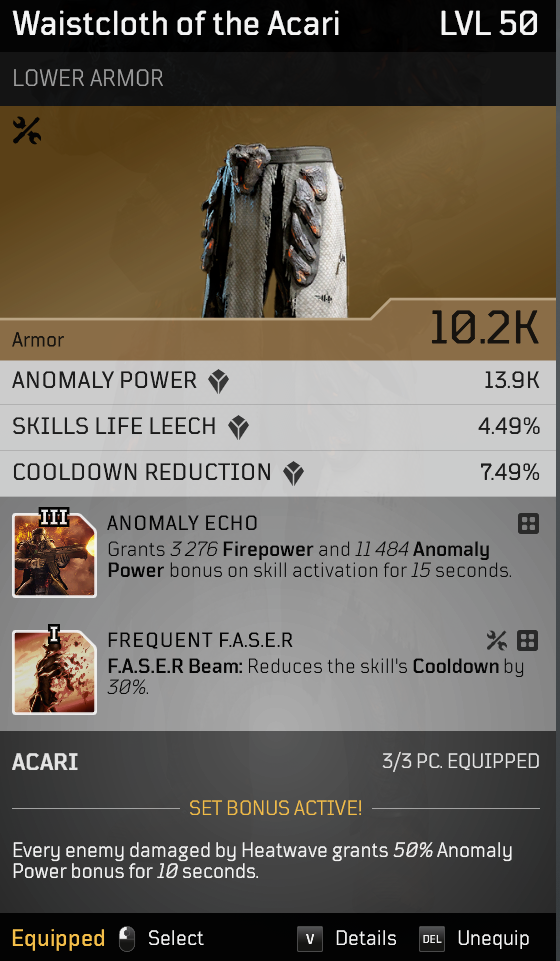
Task: Click the grid icon on Frequent F.A.S.E.R row
Action: [528, 640]
